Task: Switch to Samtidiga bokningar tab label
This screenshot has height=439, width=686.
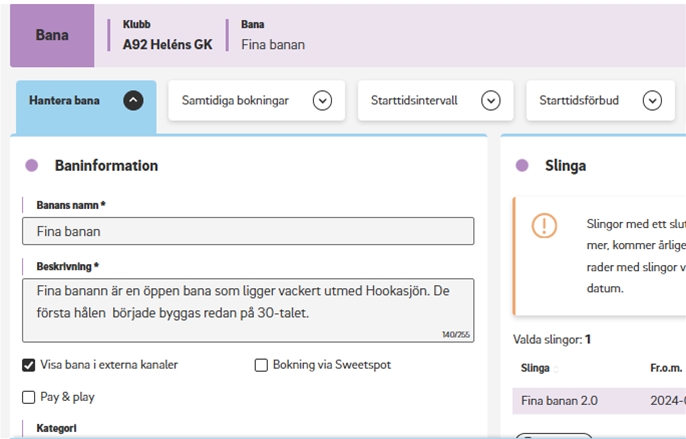Action: (240, 100)
